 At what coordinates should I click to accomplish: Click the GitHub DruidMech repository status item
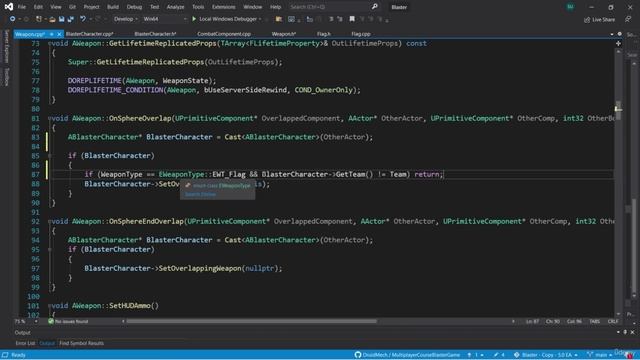point(407,355)
